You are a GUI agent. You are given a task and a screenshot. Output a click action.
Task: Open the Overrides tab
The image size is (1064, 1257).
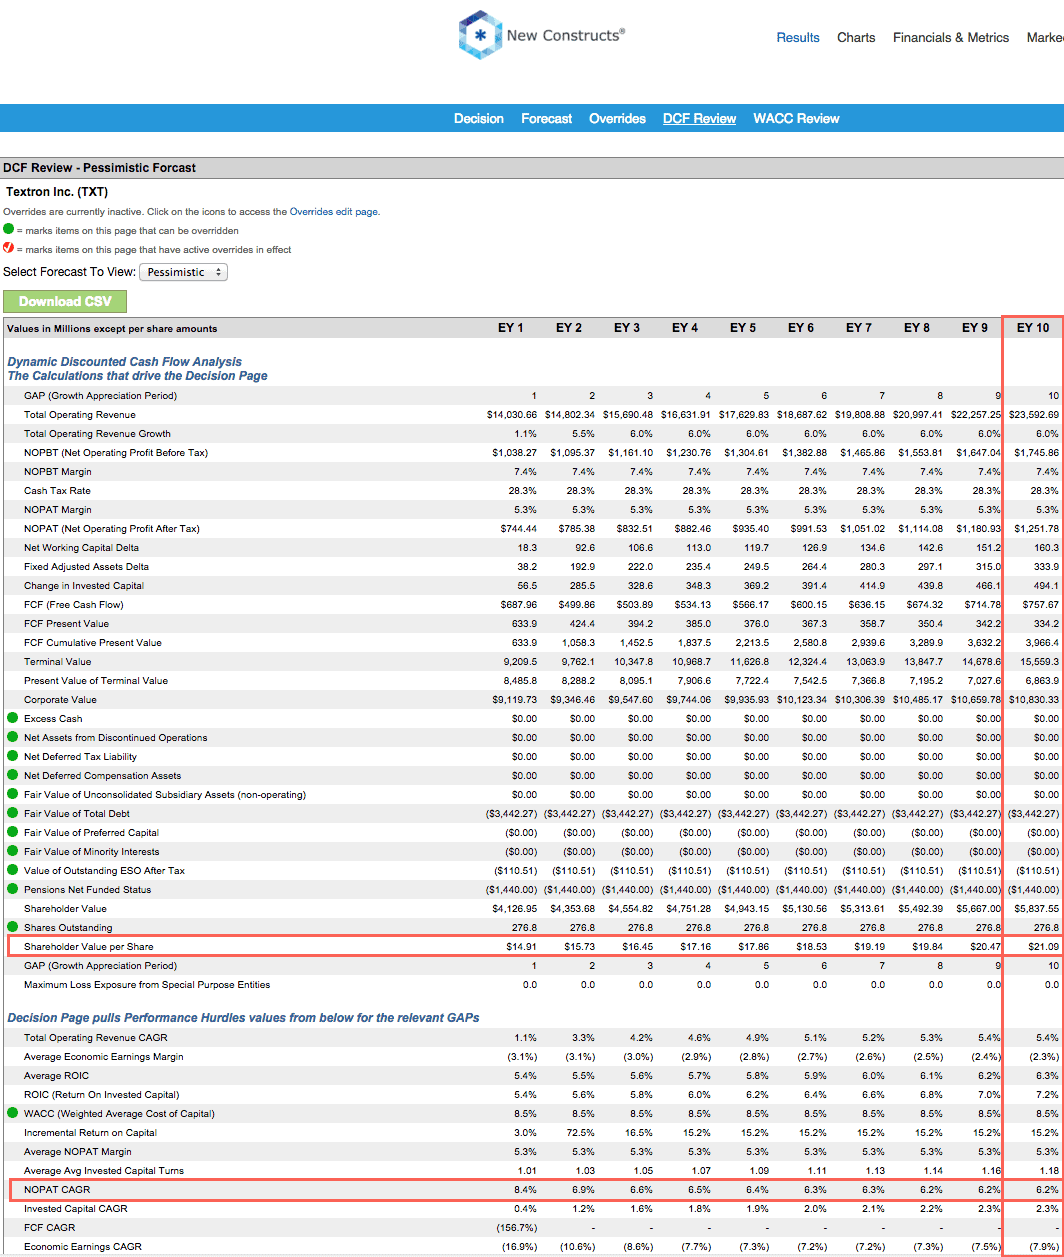pos(617,118)
